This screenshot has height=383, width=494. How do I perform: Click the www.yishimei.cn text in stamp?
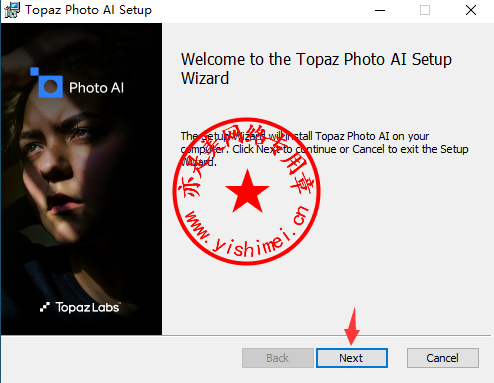click(247, 233)
